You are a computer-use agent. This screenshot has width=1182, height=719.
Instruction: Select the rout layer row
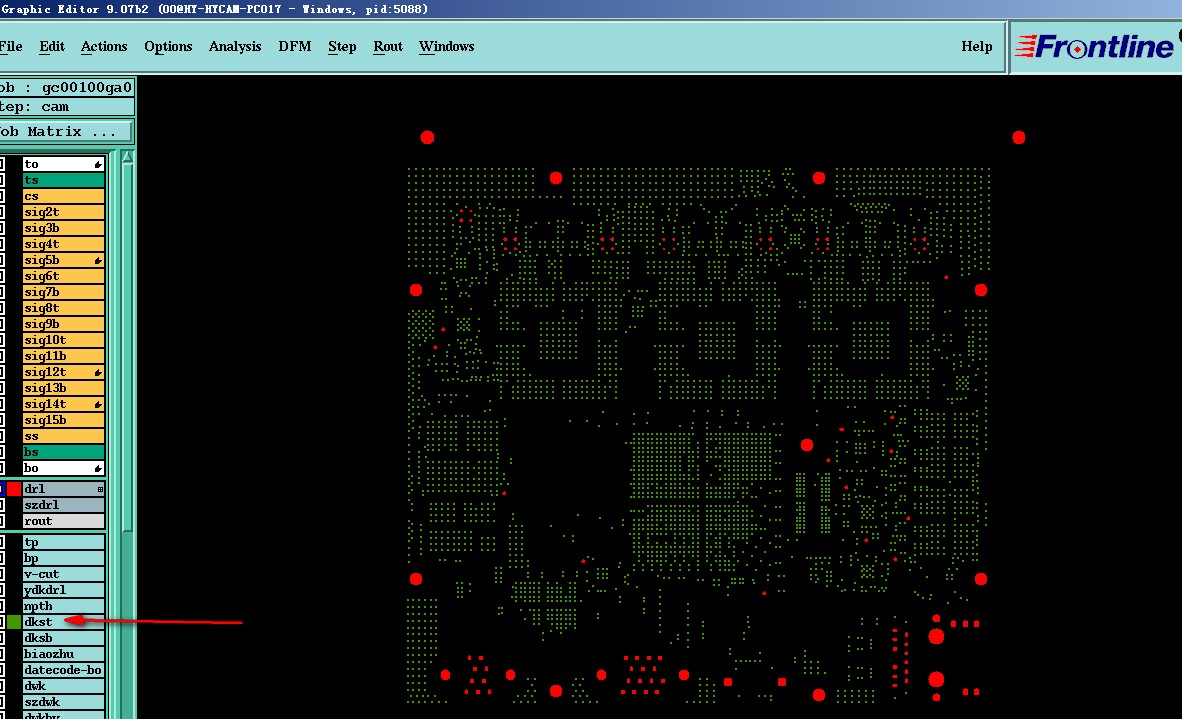[x=63, y=521]
